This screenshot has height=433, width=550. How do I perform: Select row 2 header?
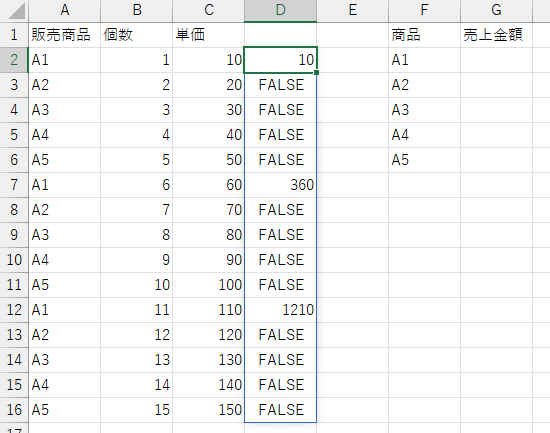(14, 60)
